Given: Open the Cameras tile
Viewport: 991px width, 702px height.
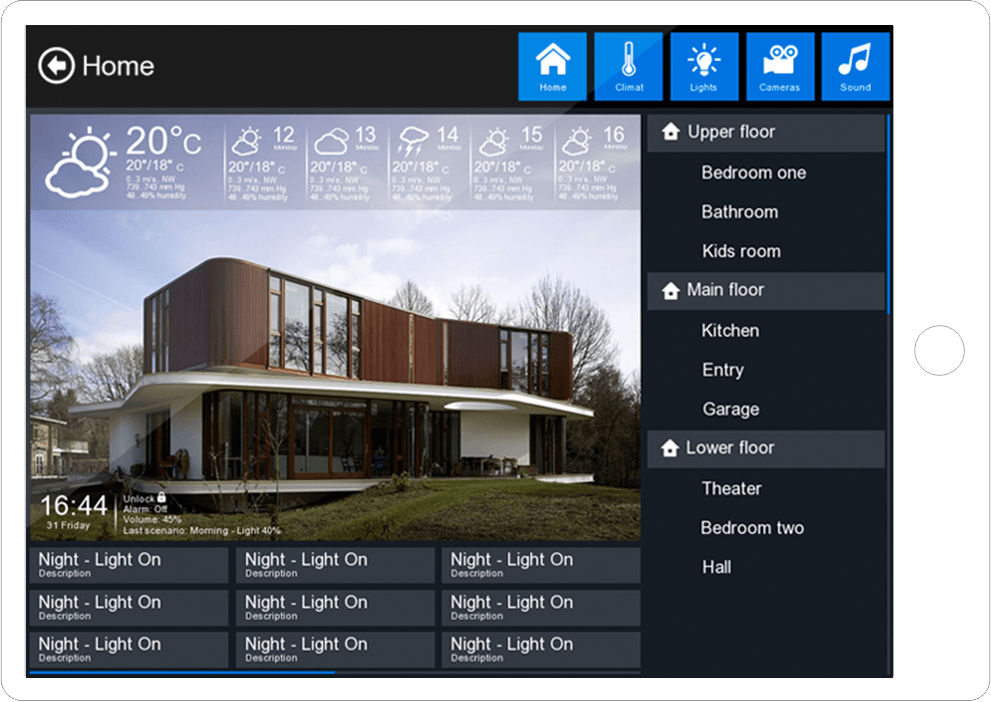Looking at the screenshot, I should (780, 66).
